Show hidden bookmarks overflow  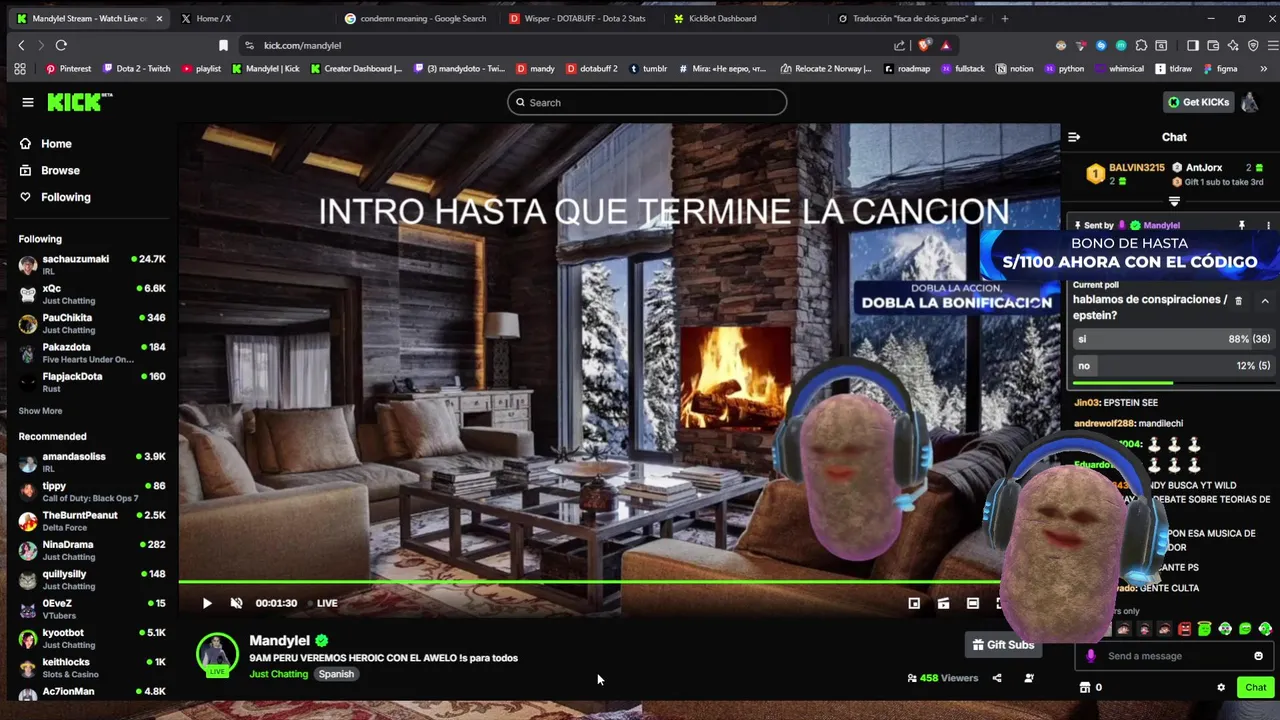click(1266, 69)
